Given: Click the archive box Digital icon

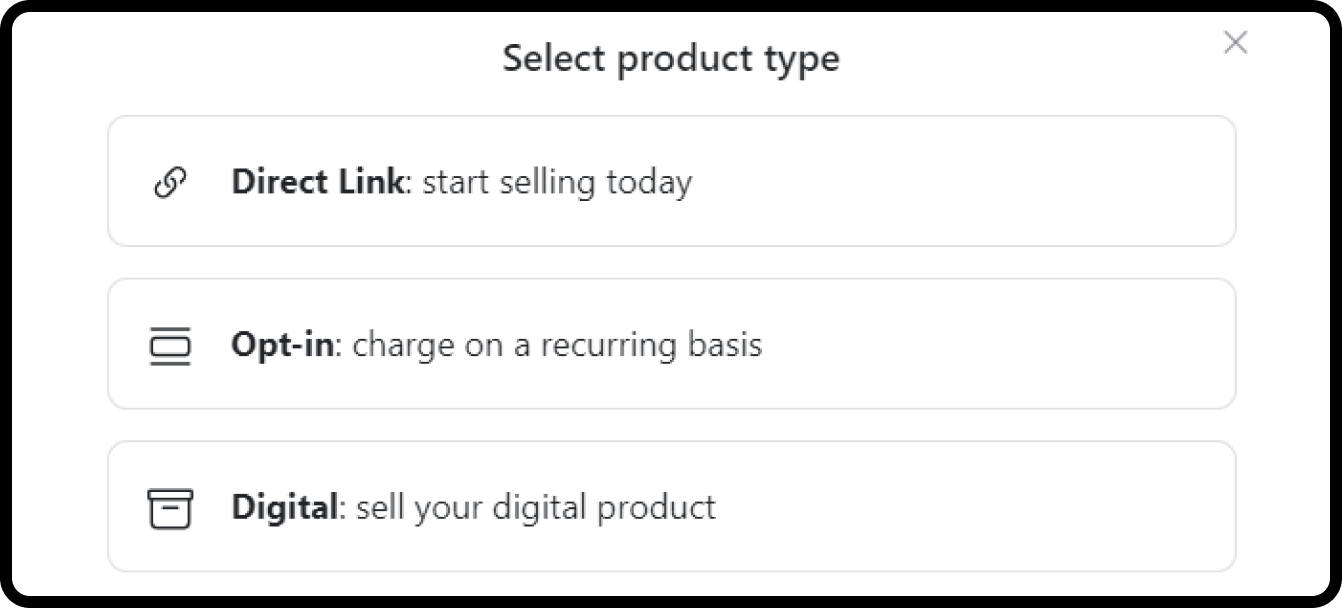Looking at the screenshot, I should (170, 508).
